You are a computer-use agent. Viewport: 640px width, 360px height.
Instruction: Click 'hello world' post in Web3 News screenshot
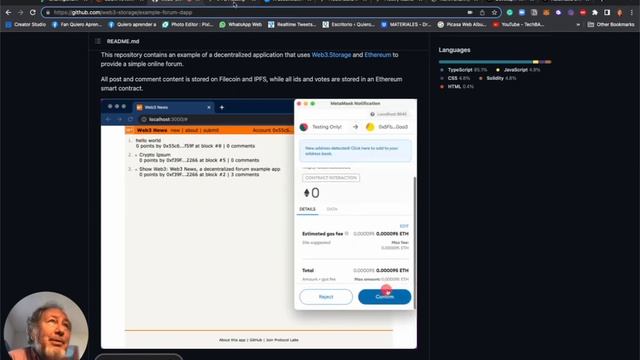click(x=148, y=140)
